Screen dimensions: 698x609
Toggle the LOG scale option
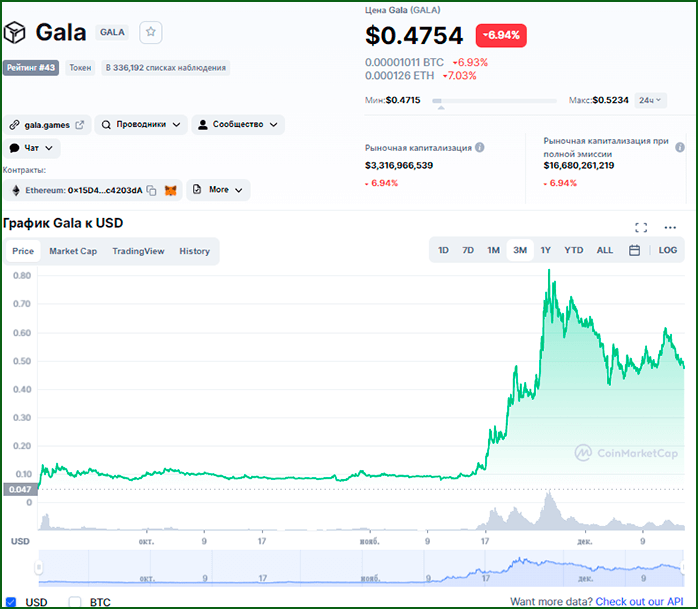(668, 250)
